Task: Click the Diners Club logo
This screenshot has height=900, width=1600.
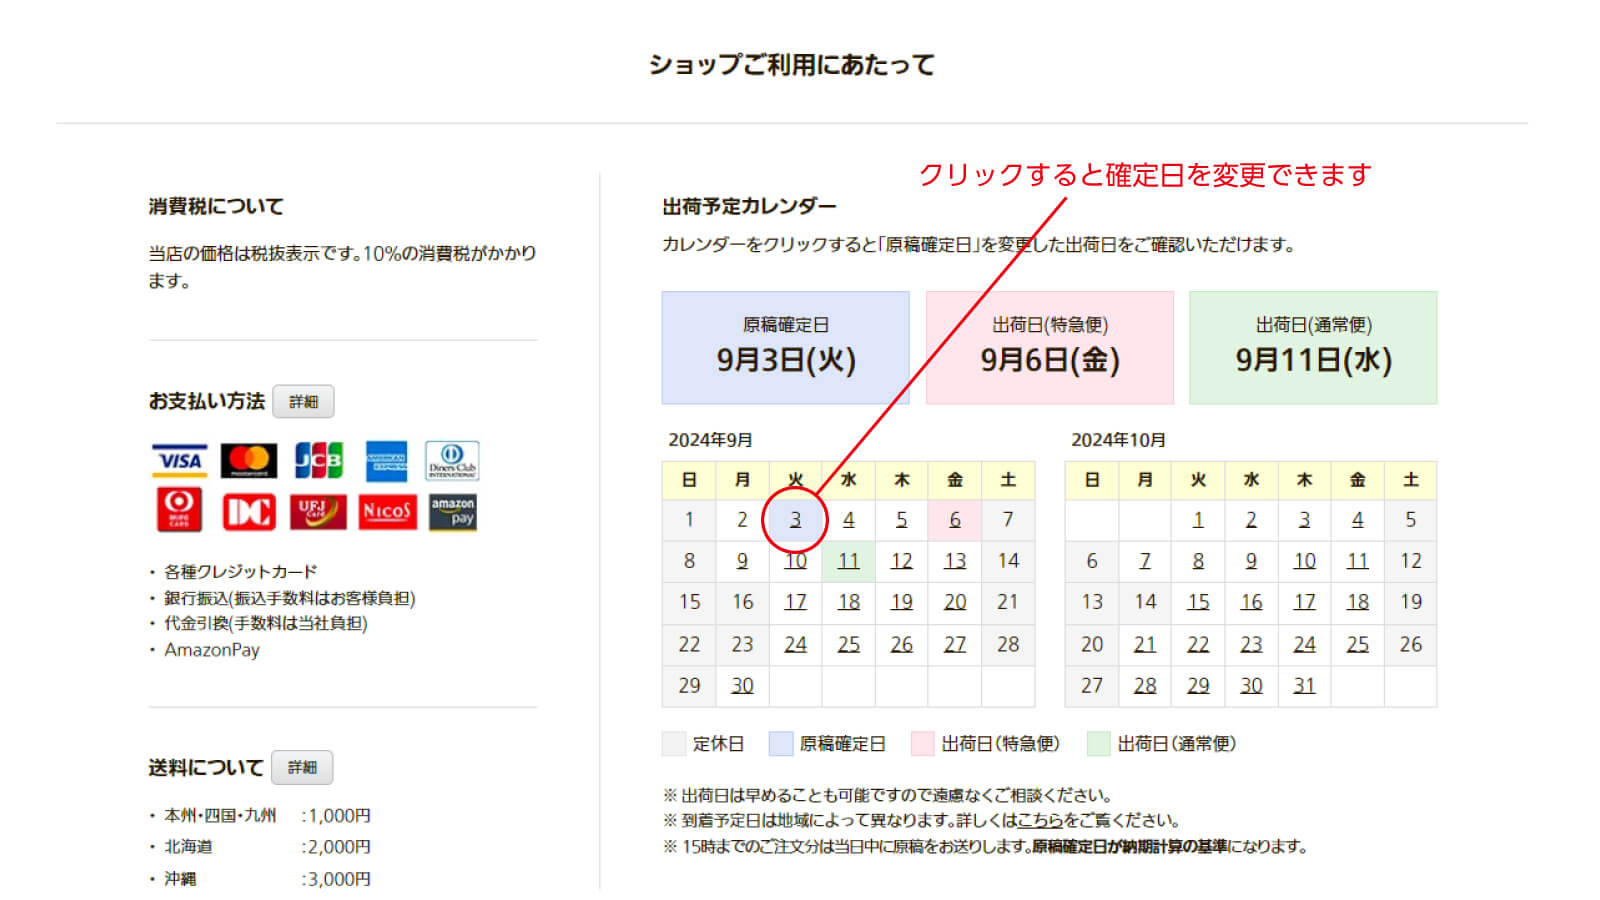Action: (452, 460)
